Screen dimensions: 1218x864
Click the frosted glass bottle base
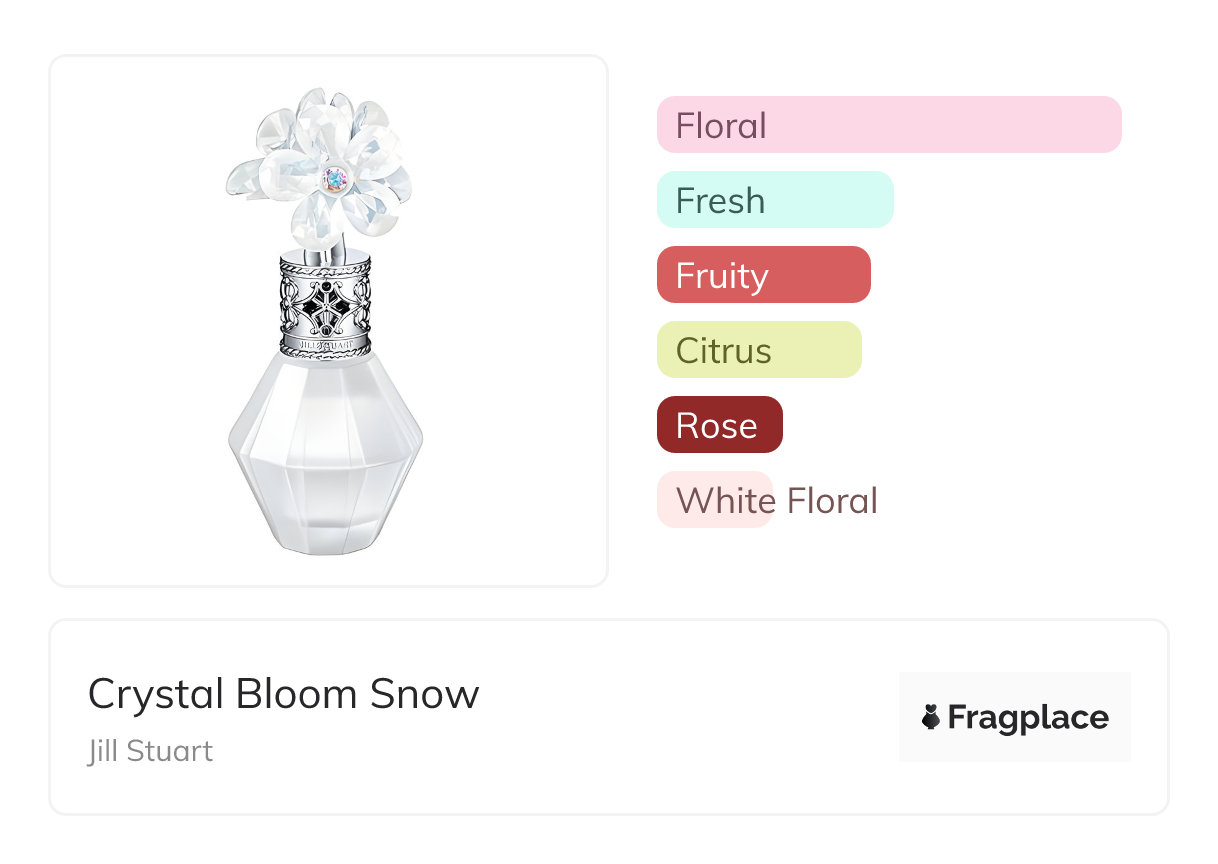click(325, 460)
